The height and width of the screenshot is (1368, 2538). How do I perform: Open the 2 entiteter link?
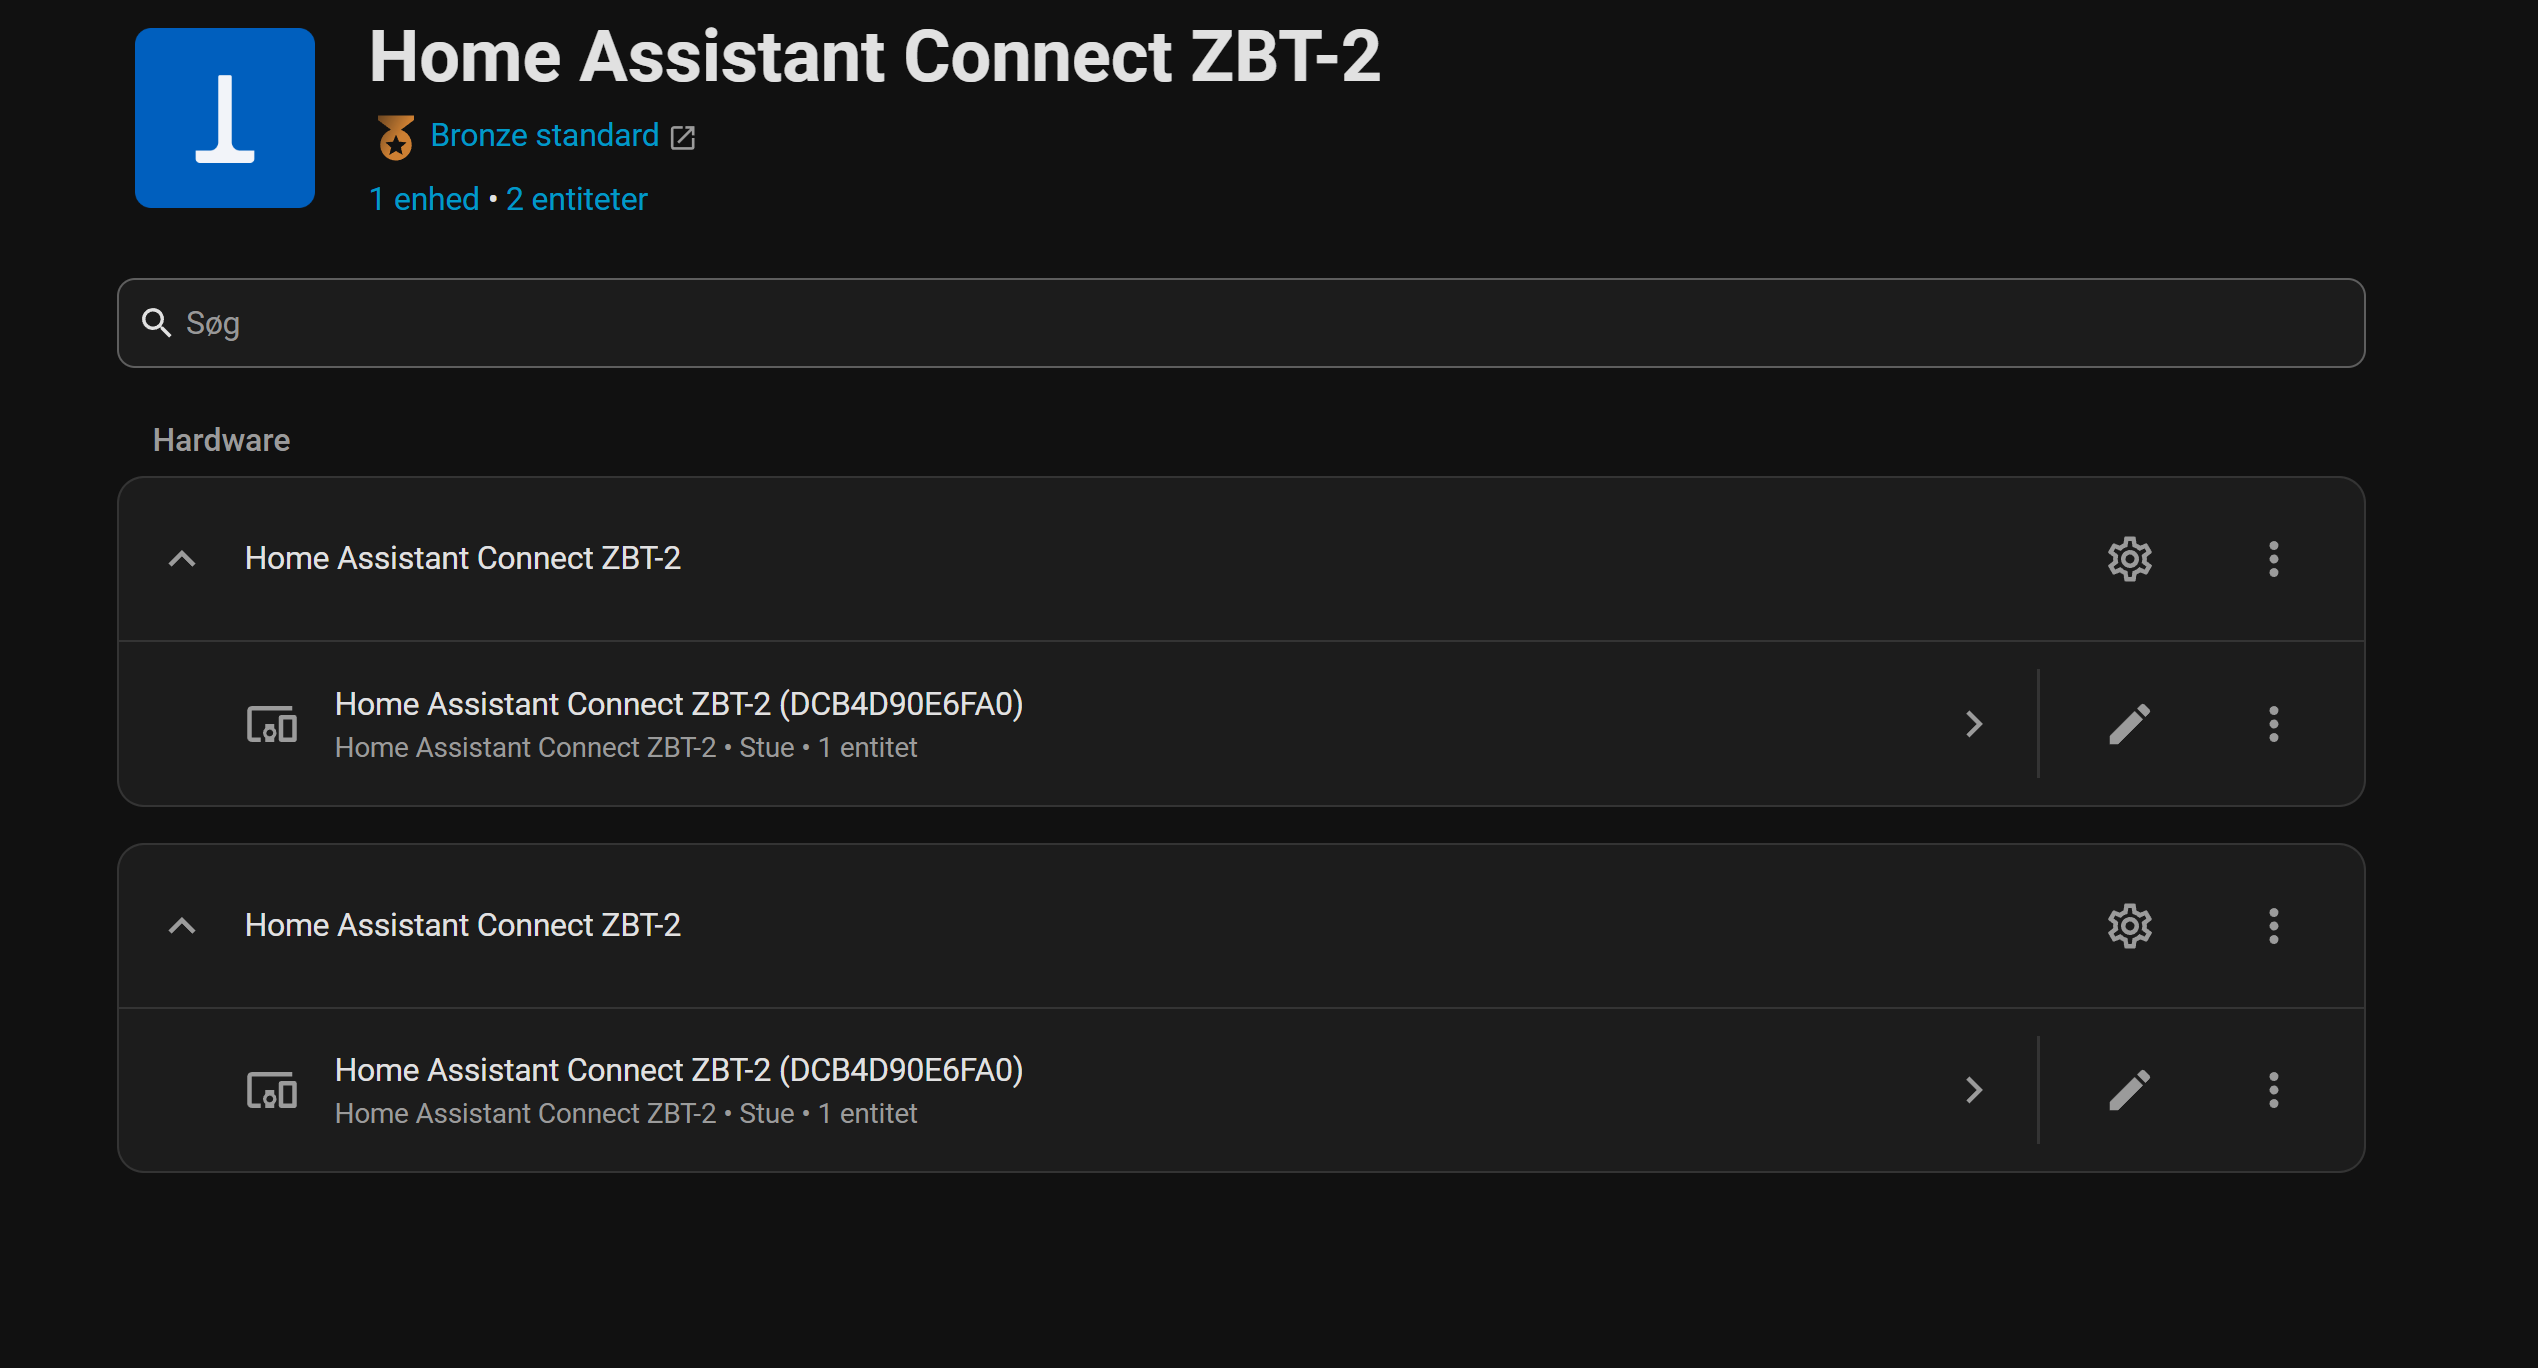(x=577, y=199)
